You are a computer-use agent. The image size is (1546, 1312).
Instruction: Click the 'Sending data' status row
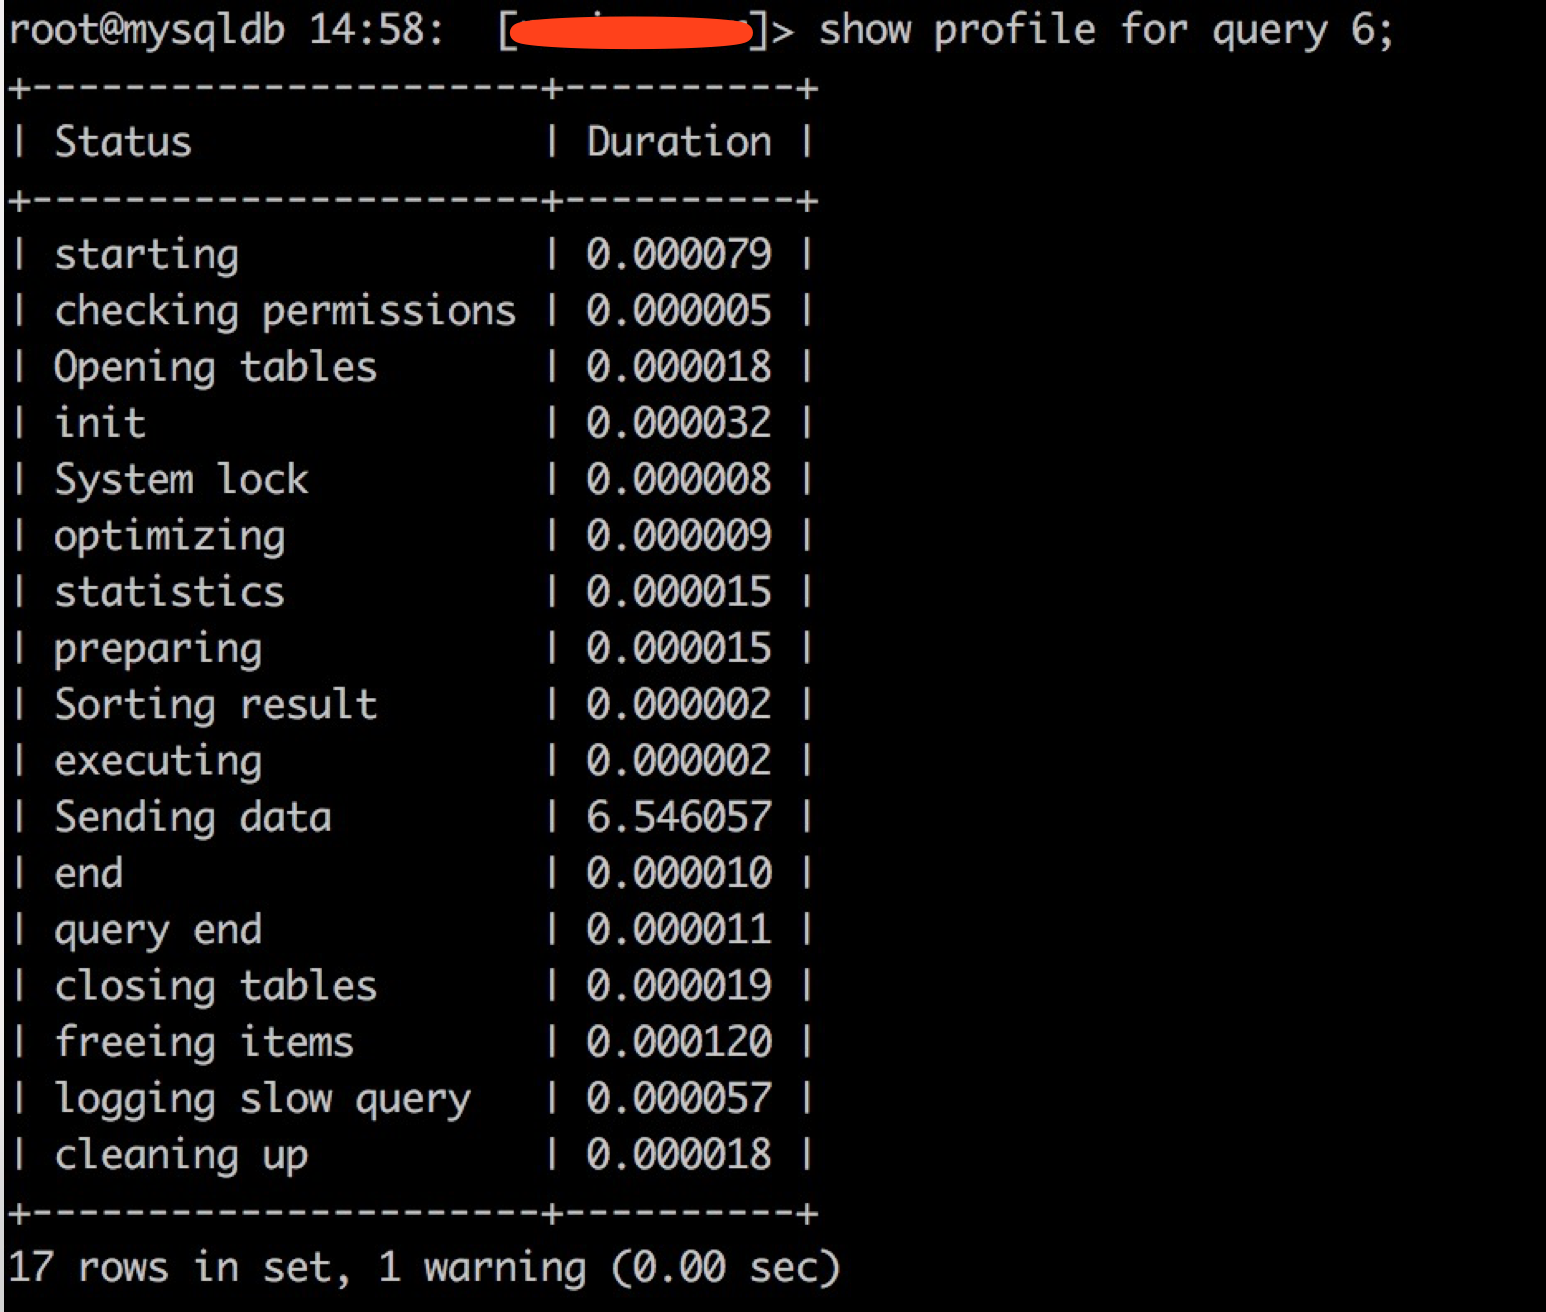pyautogui.click(x=193, y=816)
